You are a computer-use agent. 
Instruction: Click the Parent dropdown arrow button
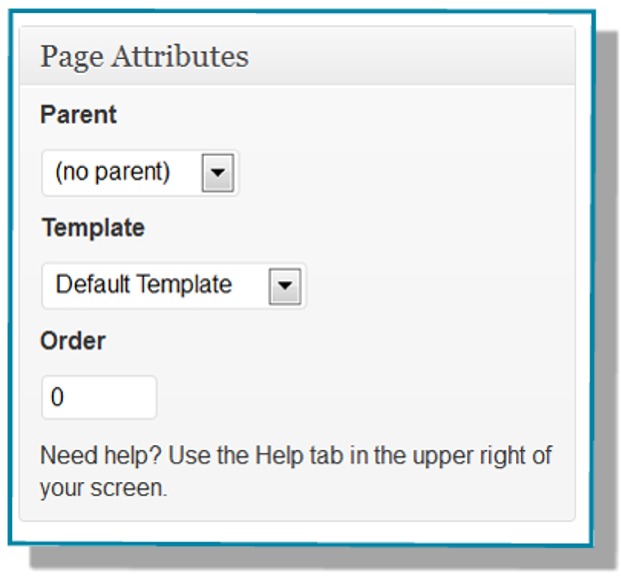click(x=218, y=175)
